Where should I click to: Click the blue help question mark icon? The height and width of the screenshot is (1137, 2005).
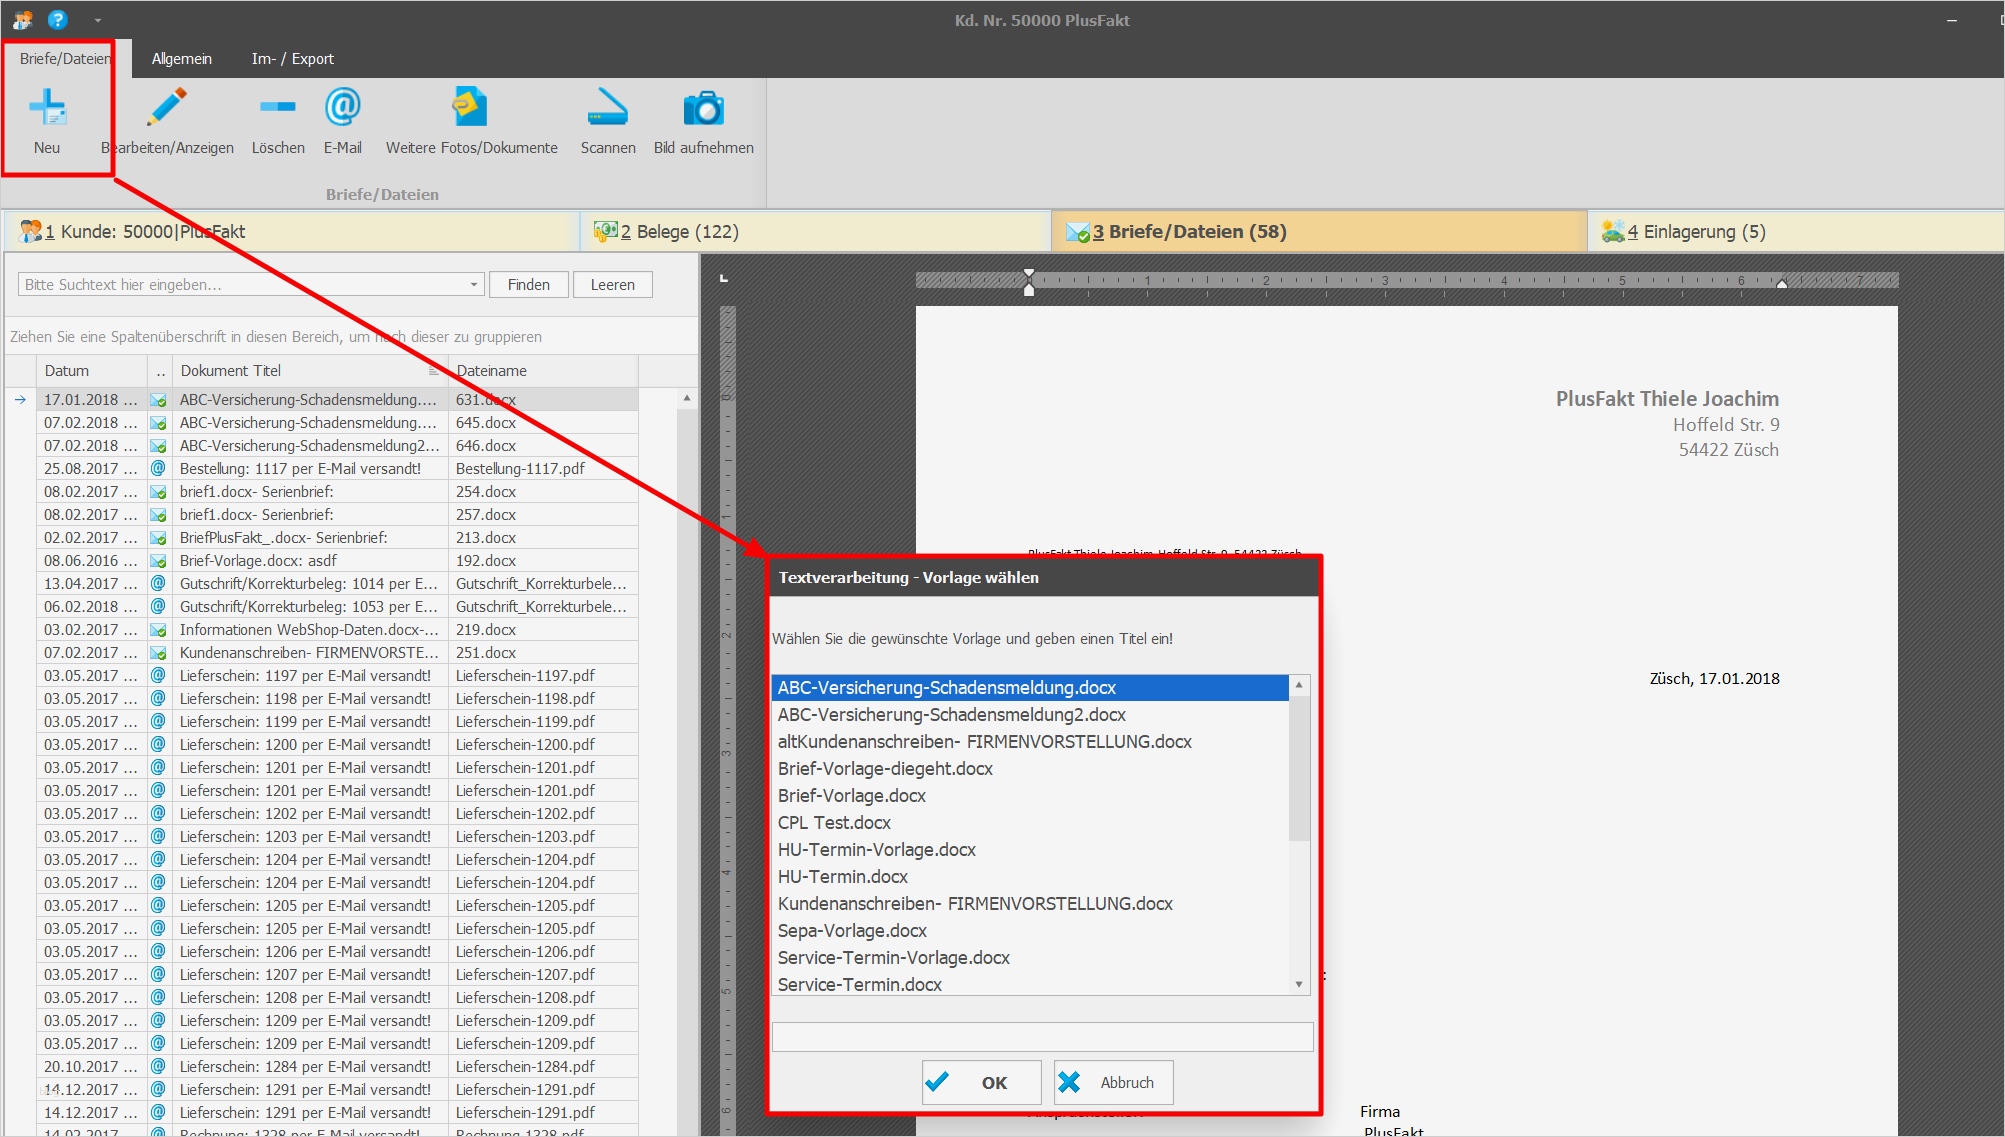[57, 19]
